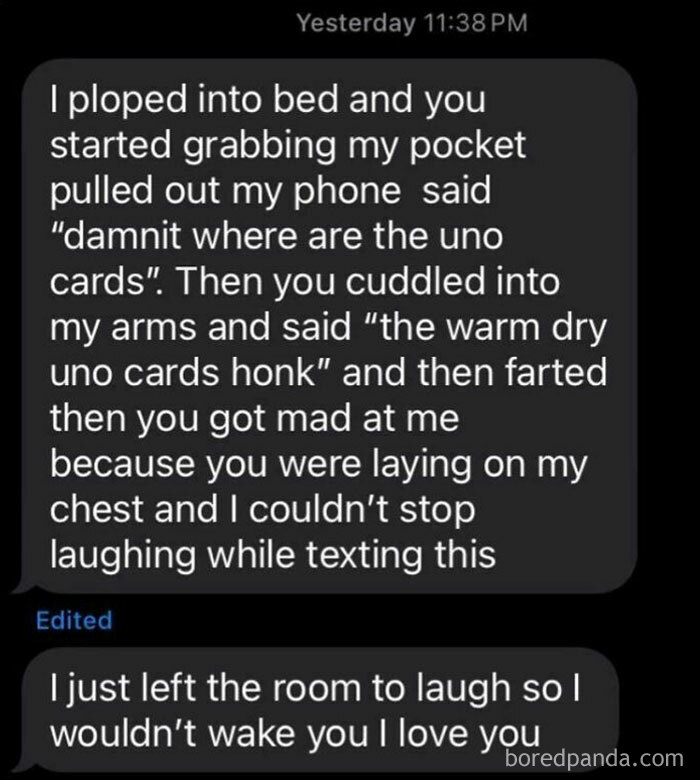Click the words "Then you cuddled into"
The image size is (700, 780).
(x=369, y=282)
